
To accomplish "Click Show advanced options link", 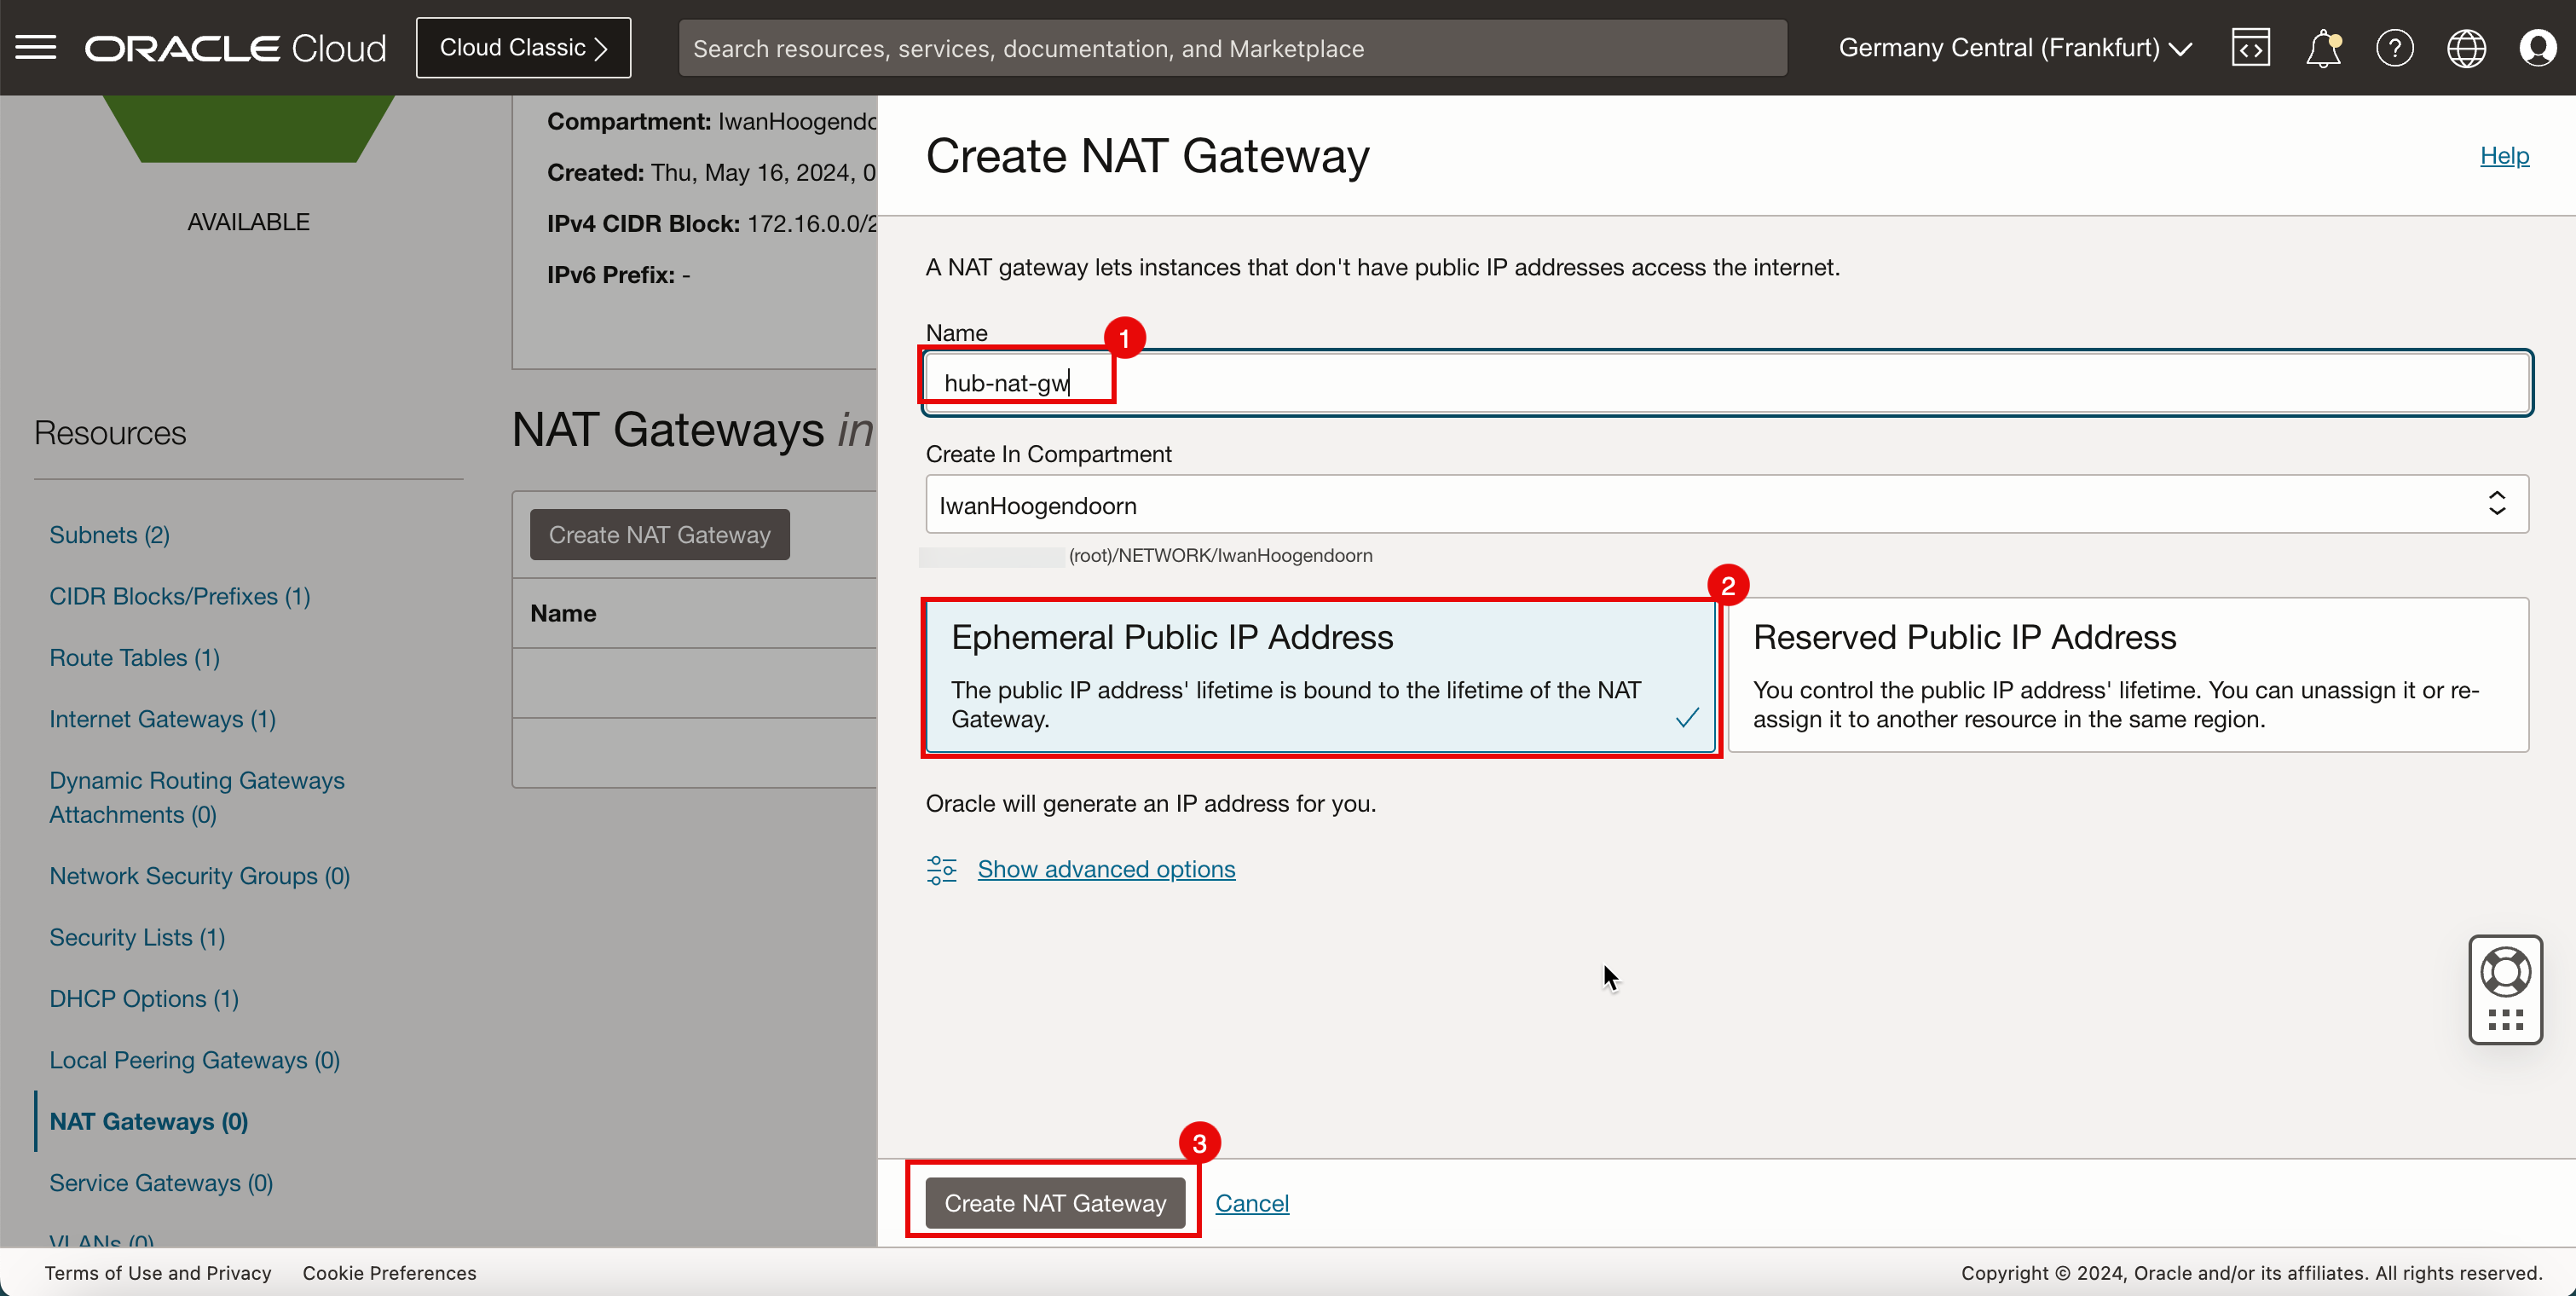I will coord(1106,868).
